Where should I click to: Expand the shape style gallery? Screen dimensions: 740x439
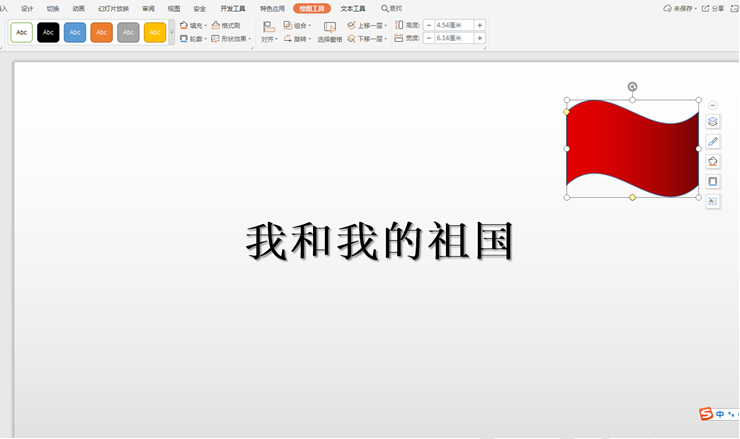pyautogui.click(x=171, y=33)
